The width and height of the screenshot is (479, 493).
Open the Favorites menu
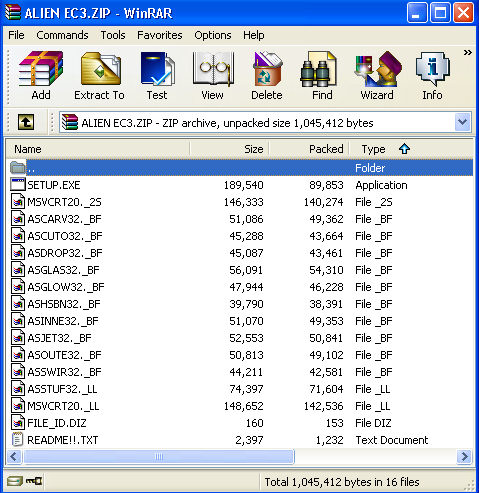click(160, 35)
